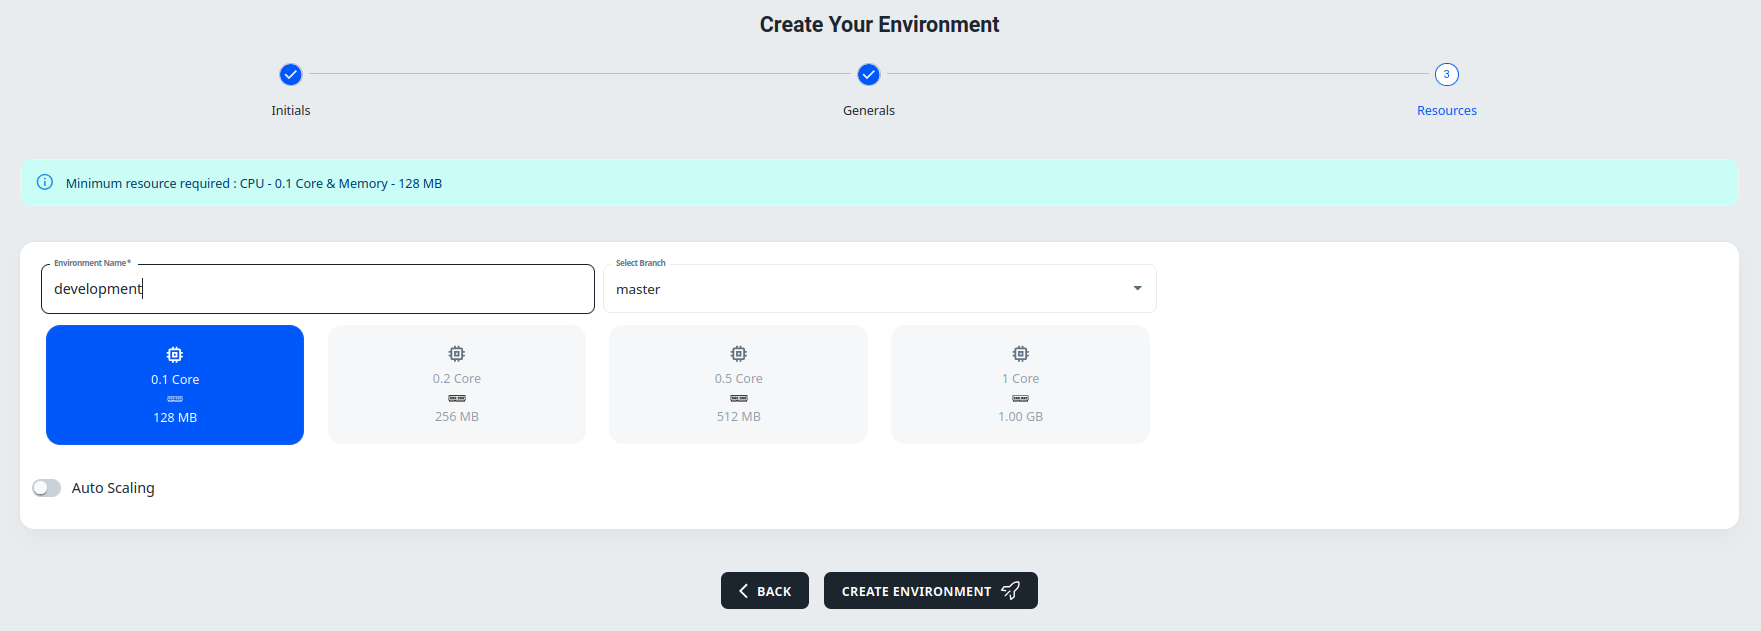Click the memory icon above 256 MB
This screenshot has width=1761, height=631.
tap(457, 398)
